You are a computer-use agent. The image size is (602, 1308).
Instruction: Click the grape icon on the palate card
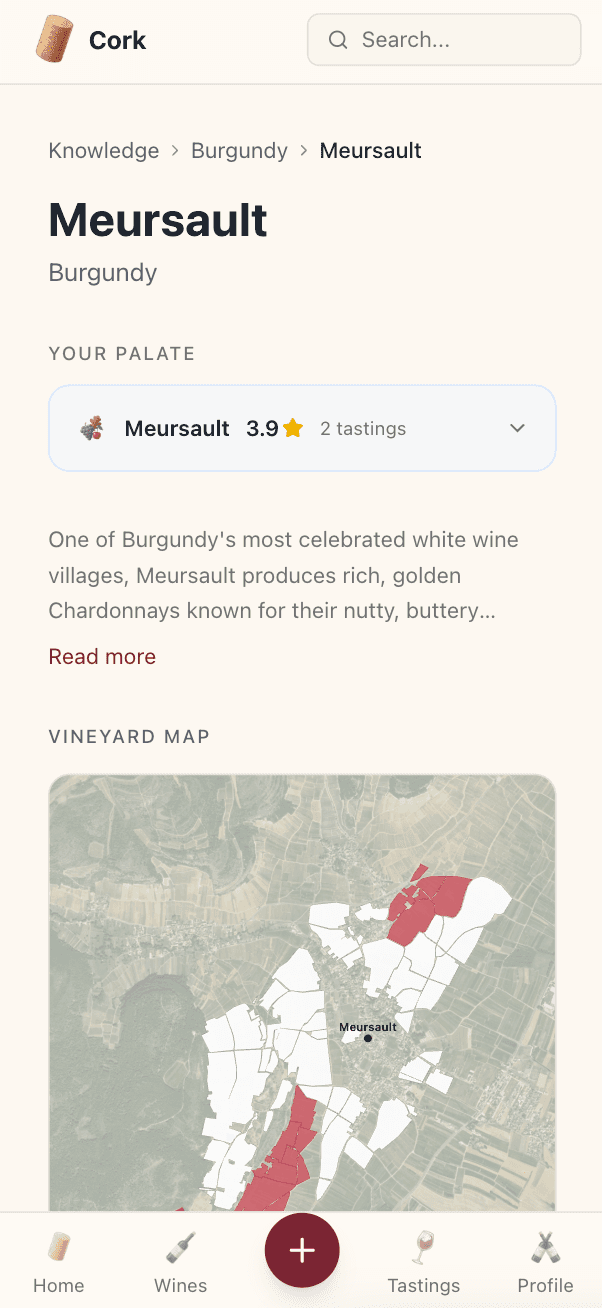pos(91,428)
